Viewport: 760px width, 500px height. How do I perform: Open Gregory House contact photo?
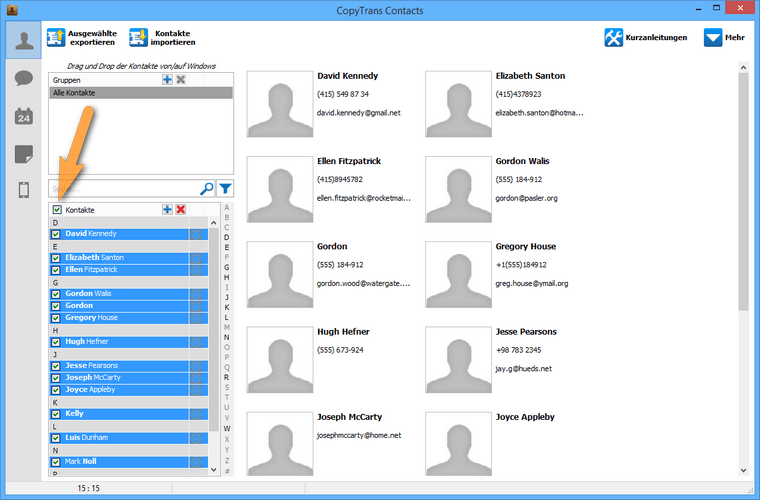[458, 274]
